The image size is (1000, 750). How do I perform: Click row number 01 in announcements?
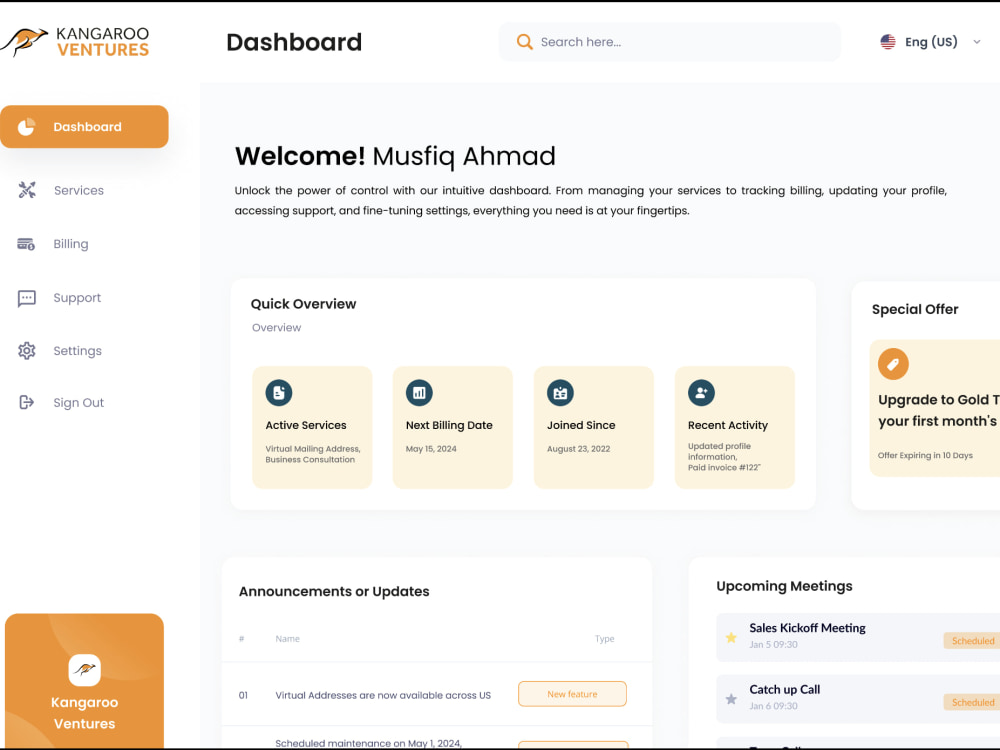click(243, 695)
